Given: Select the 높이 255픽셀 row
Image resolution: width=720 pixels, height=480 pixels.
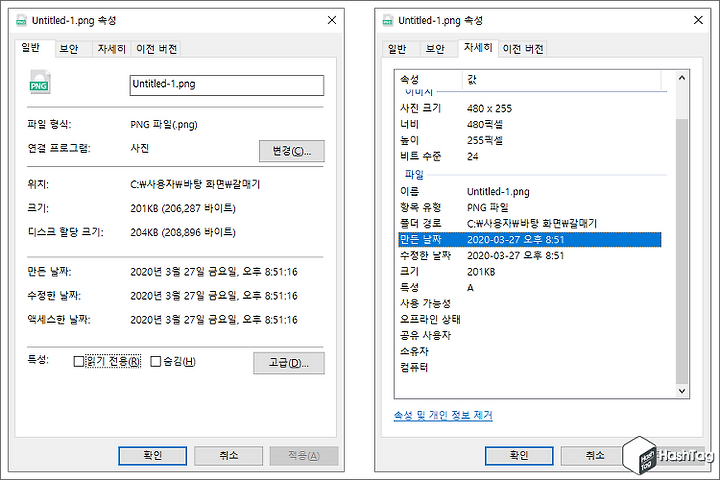Looking at the screenshot, I should 530,141.
